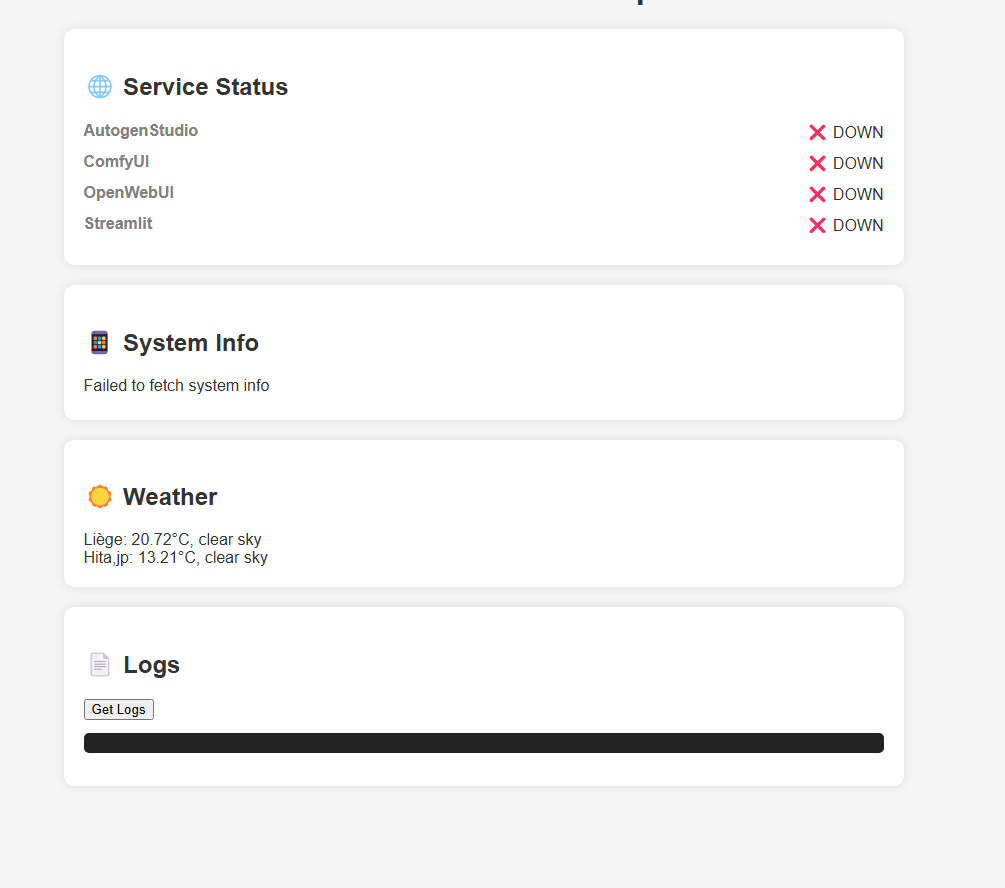The image size is (1005, 888).
Task: Click the Weather section heading
Action: [170, 497]
